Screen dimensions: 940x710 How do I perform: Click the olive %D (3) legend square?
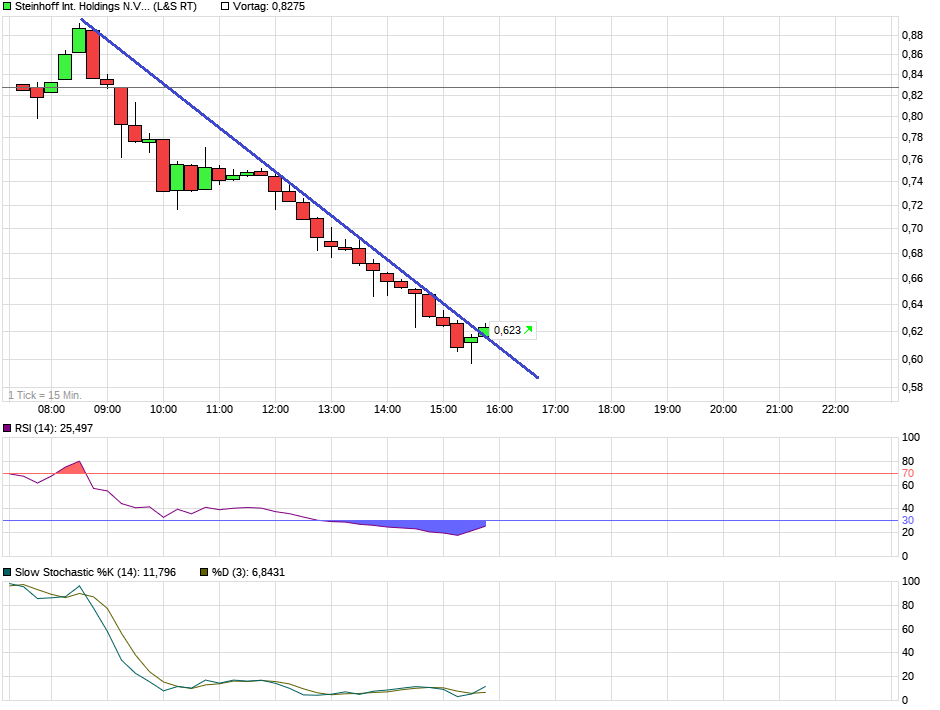204,572
